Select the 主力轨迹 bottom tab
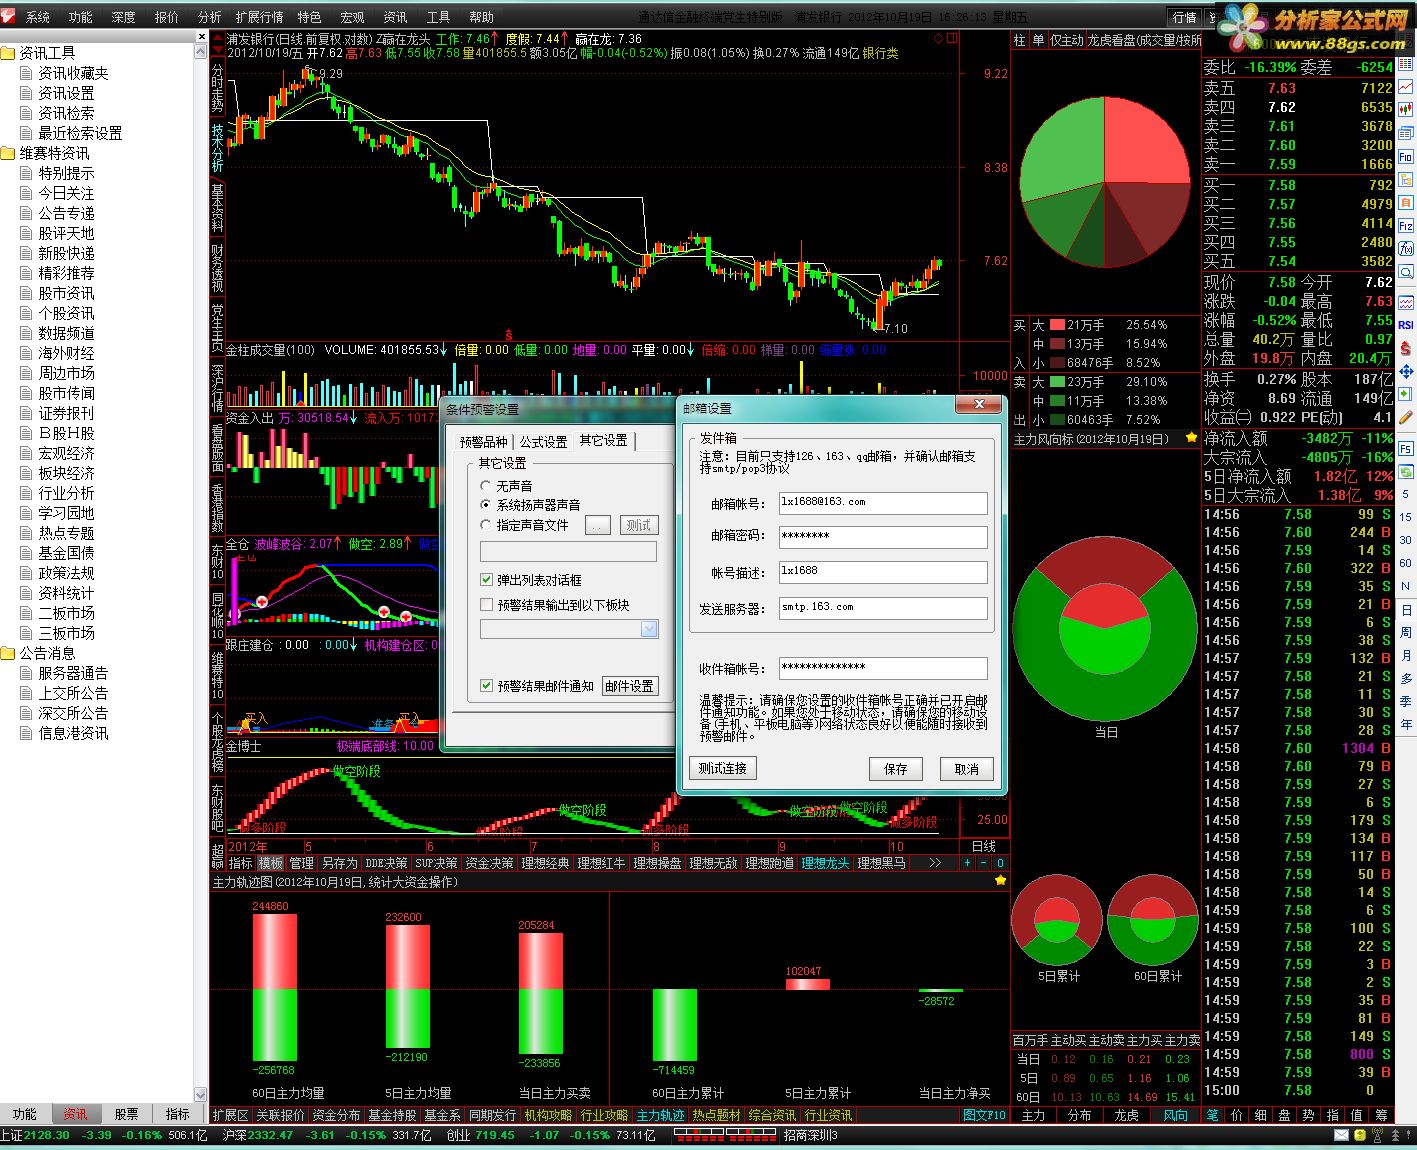1417x1150 pixels. click(661, 1115)
